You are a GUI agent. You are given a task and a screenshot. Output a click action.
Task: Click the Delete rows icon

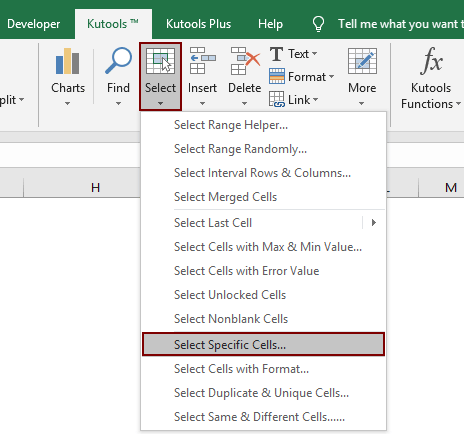pos(245,61)
